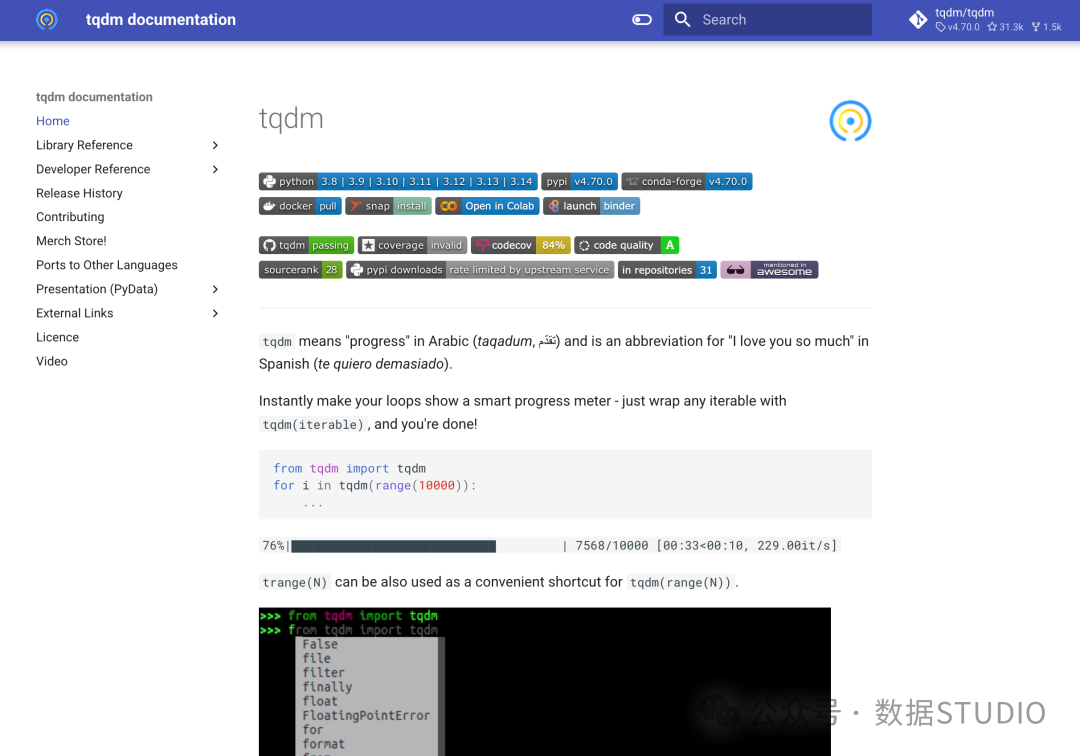Open Ports to Other Languages page

click(x=107, y=265)
